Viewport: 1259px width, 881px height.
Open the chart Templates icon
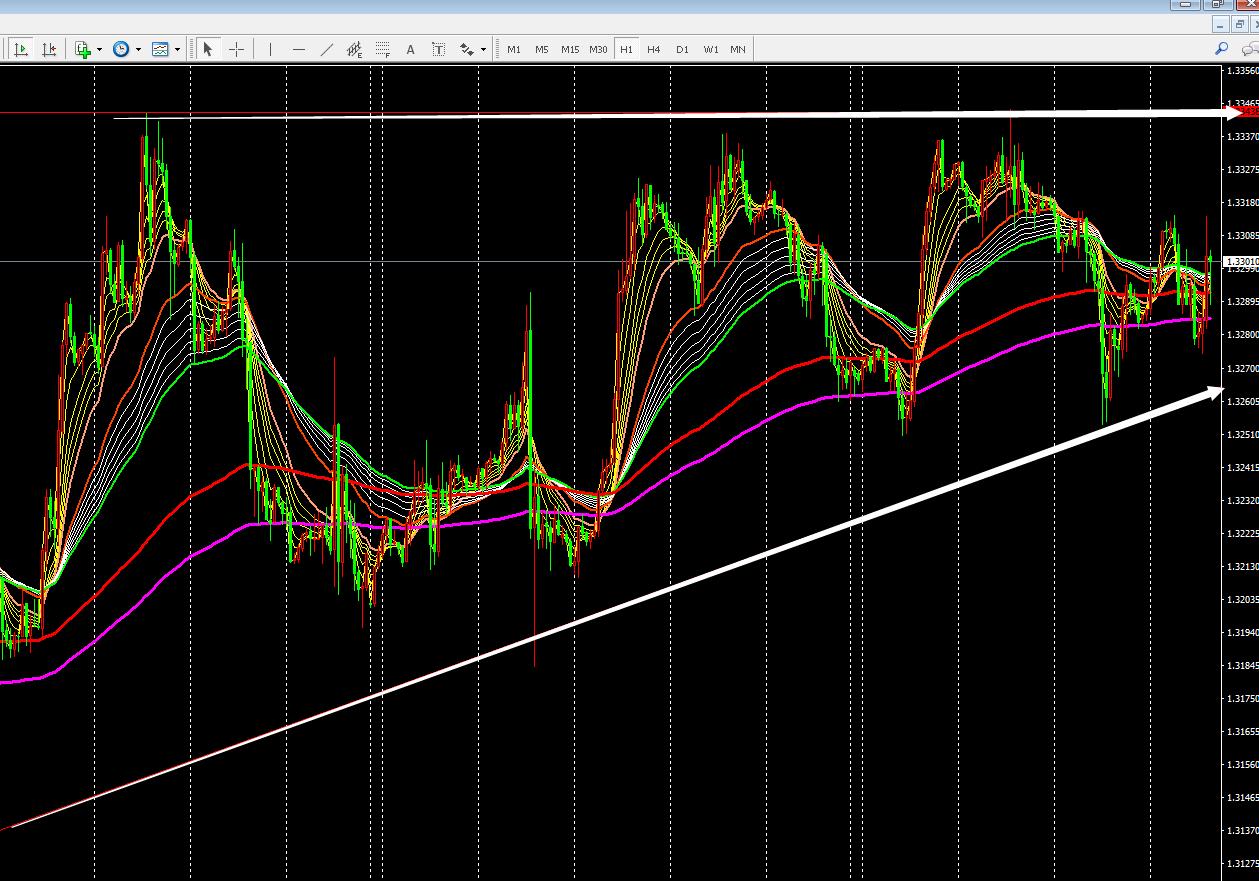160,49
